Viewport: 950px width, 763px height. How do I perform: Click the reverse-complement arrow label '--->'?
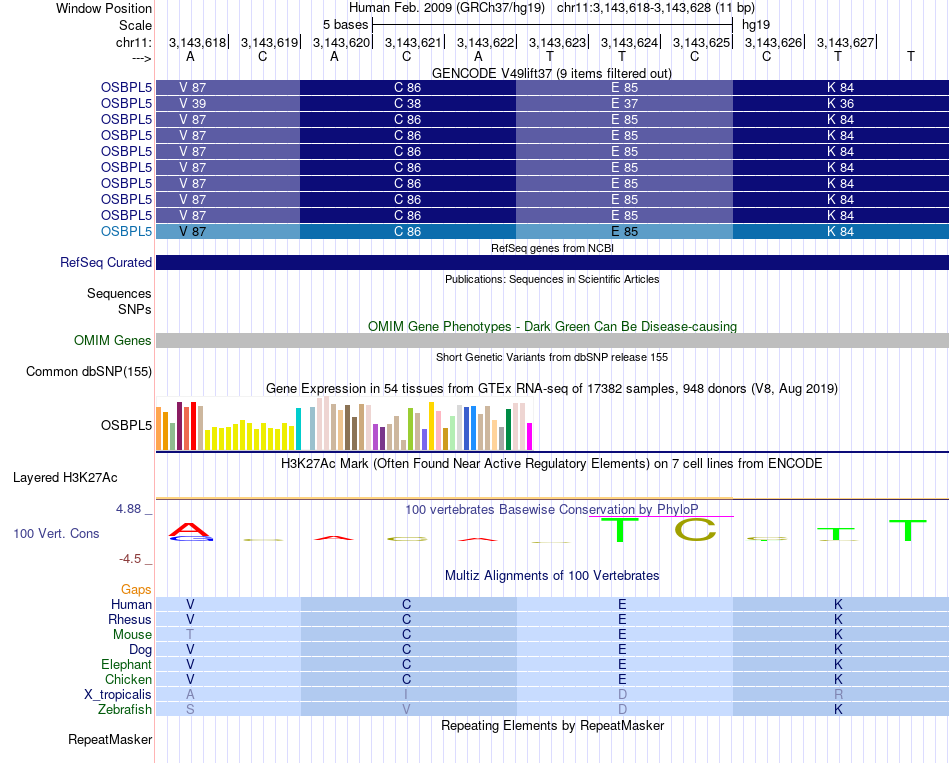(142, 58)
